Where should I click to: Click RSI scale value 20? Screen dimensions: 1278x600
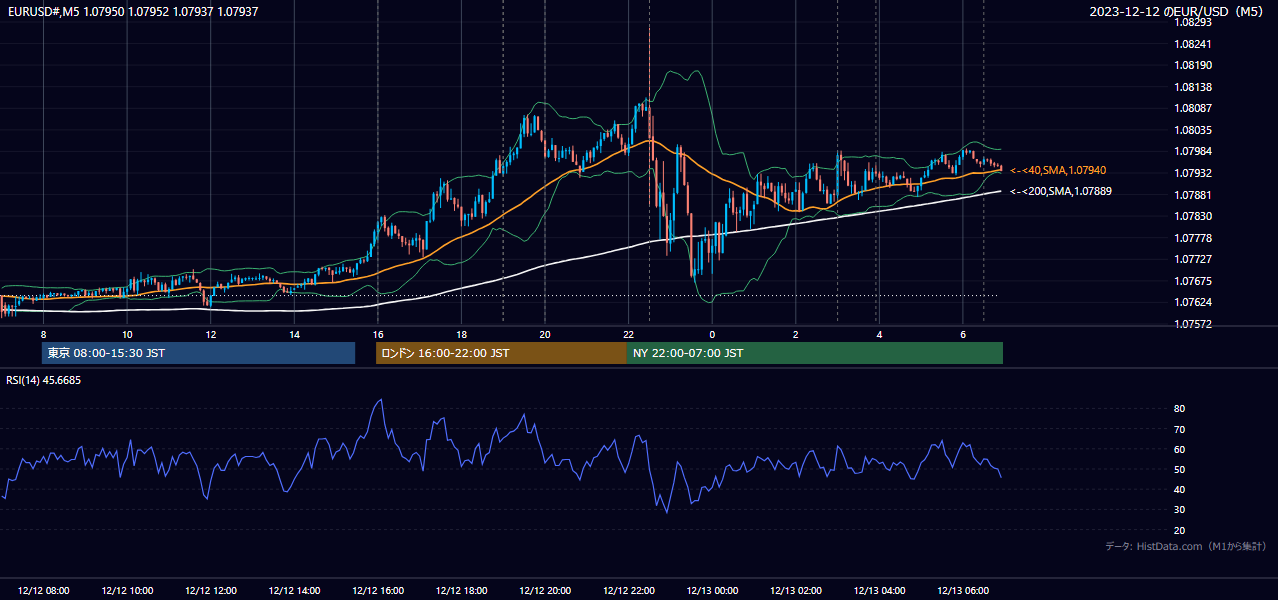[x=1180, y=530]
